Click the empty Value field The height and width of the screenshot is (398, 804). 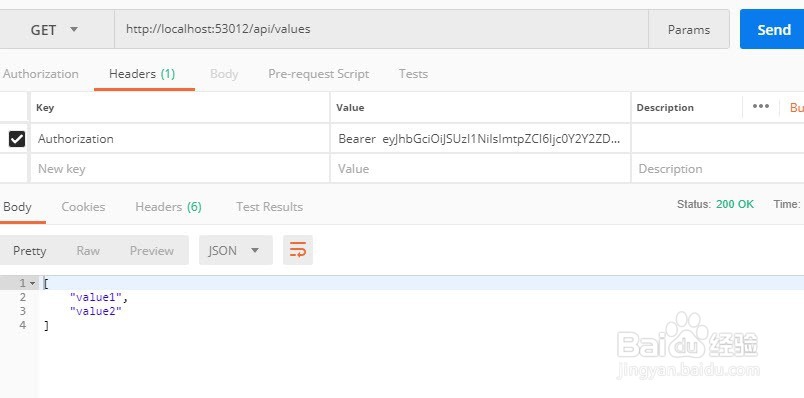480,169
